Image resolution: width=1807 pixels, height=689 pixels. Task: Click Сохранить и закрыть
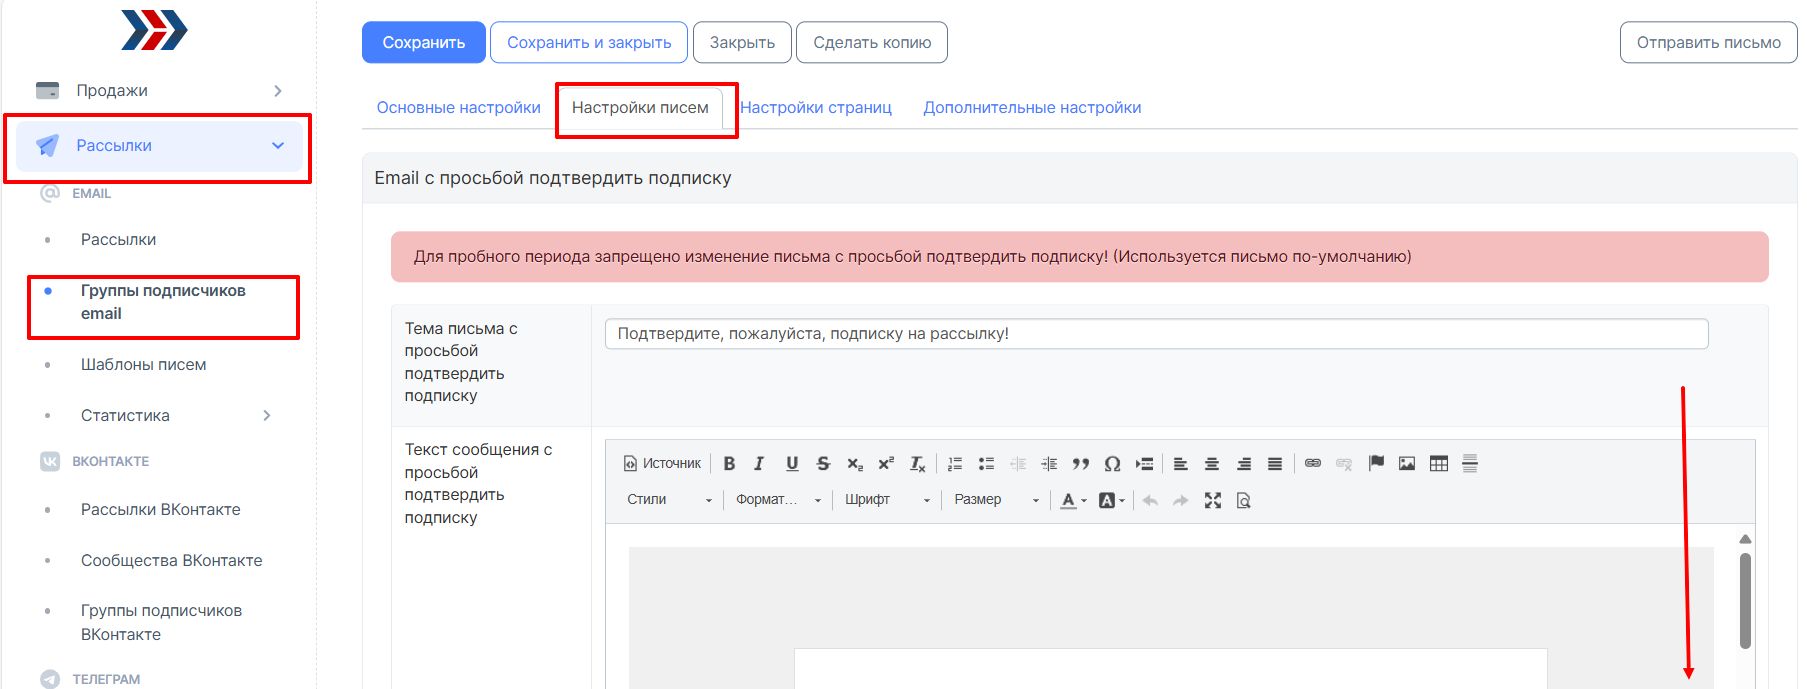coord(589,42)
